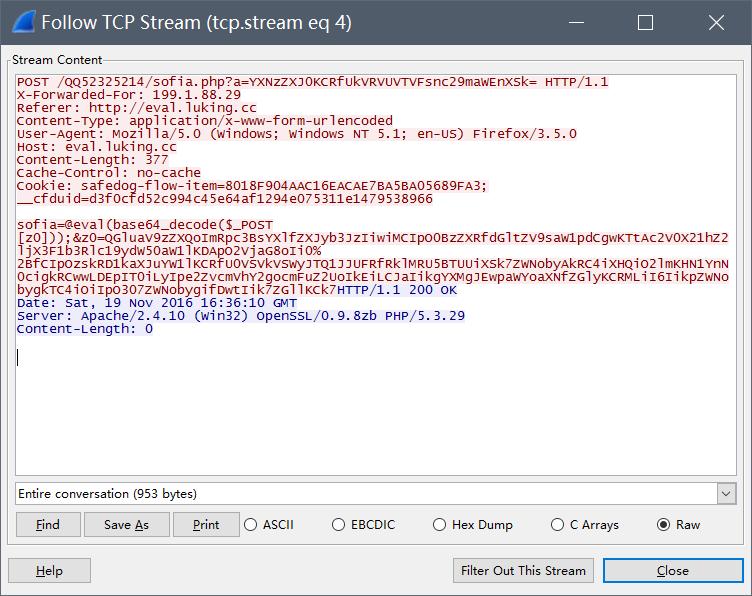Open the Entire conversation dropdown arrow
The height and width of the screenshot is (596, 752).
pyautogui.click(x=727, y=494)
